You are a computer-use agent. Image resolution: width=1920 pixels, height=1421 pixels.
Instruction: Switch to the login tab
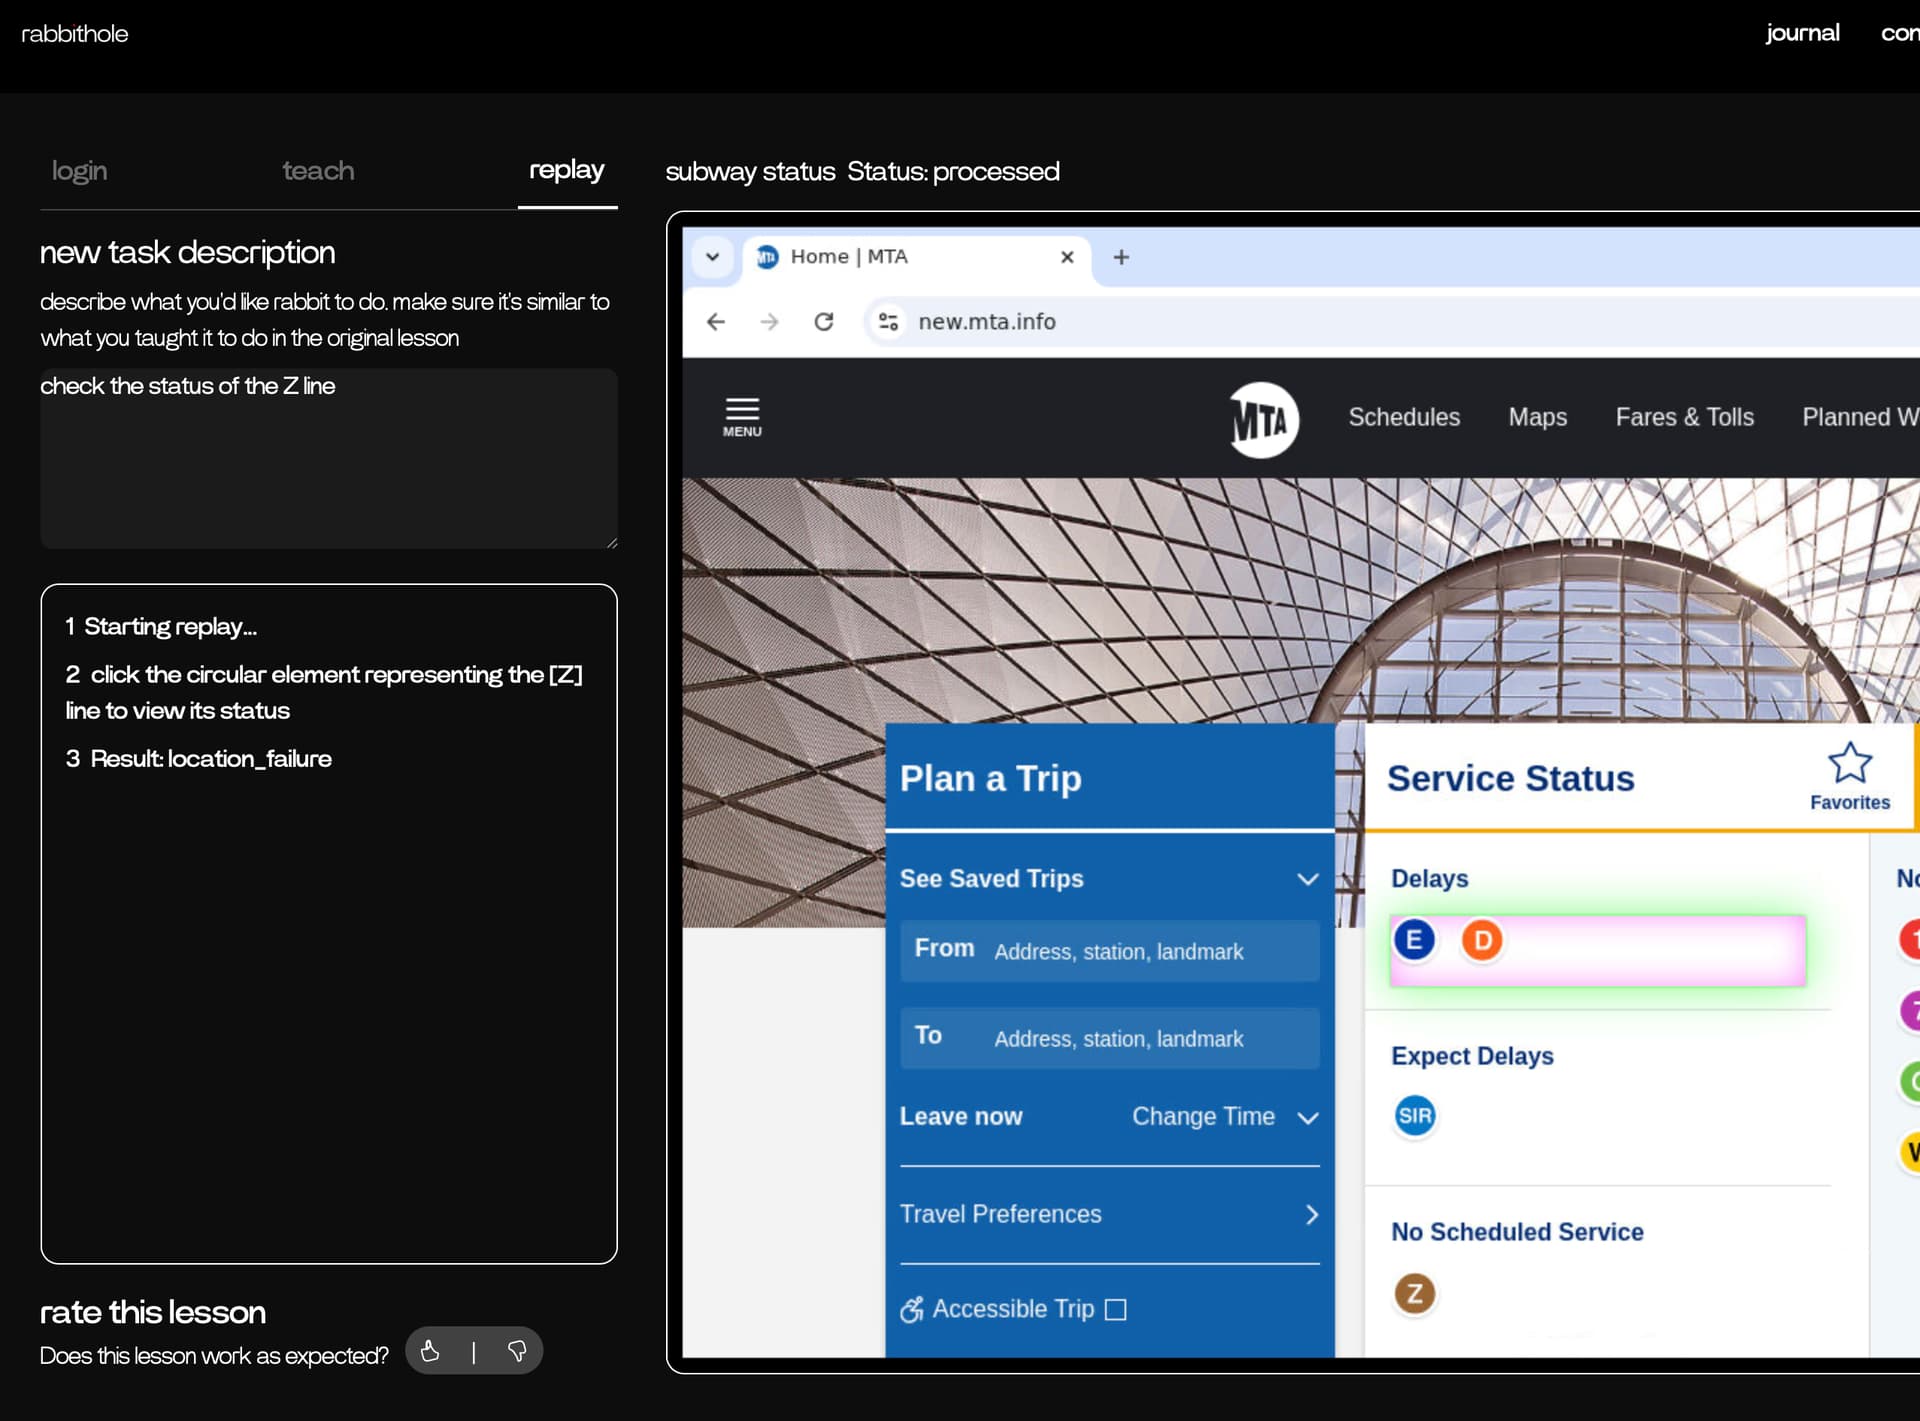(79, 171)
